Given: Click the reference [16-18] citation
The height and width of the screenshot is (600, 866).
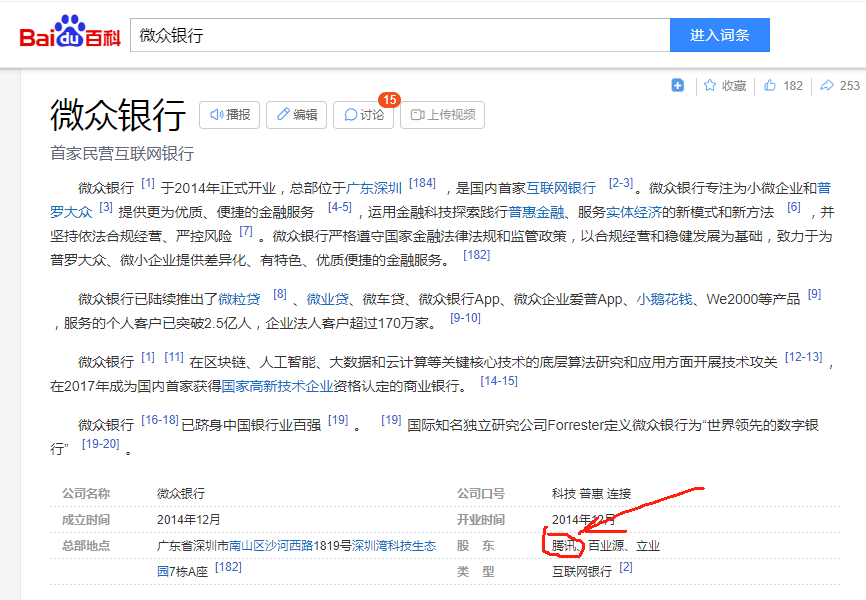Looking at the screenshot, I should (x=160, y=420).
